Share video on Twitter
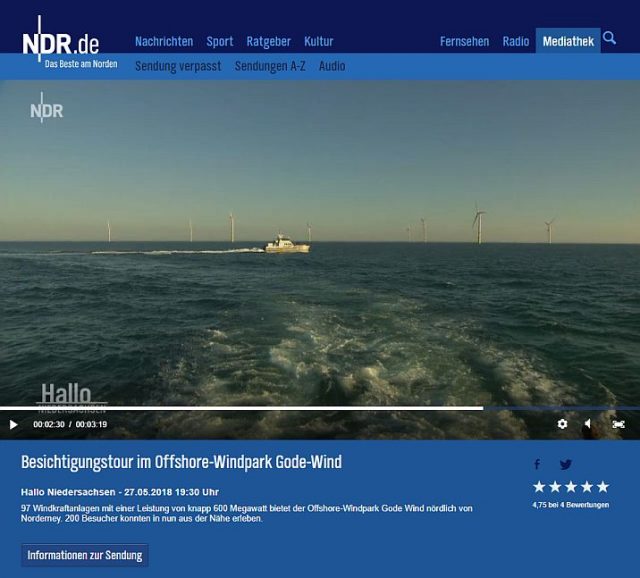This screenshot has height=578, width=640. 566,464
